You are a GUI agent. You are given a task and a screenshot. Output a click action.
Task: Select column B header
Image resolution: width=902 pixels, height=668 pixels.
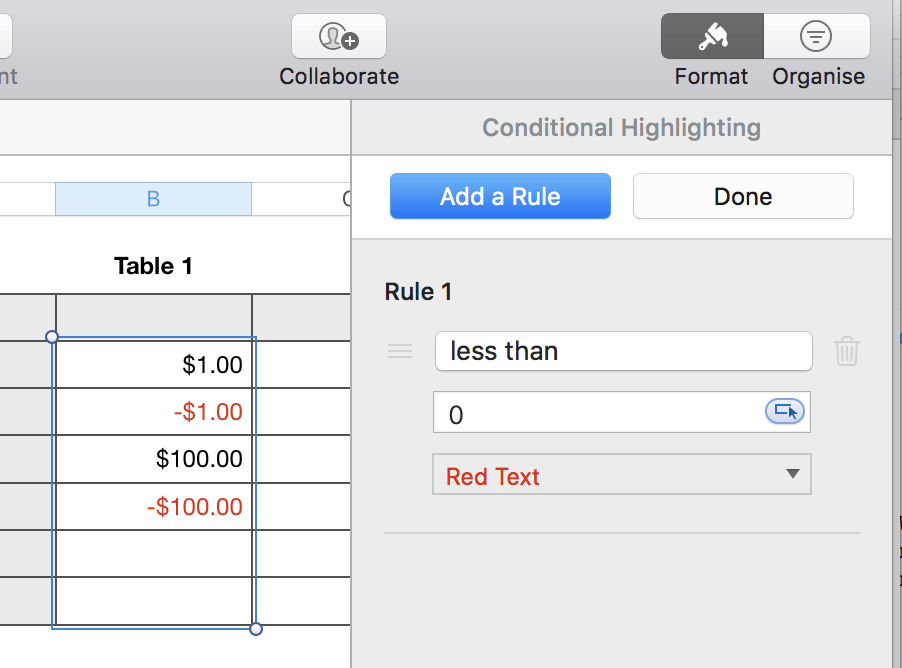click(x=153, y=199)
